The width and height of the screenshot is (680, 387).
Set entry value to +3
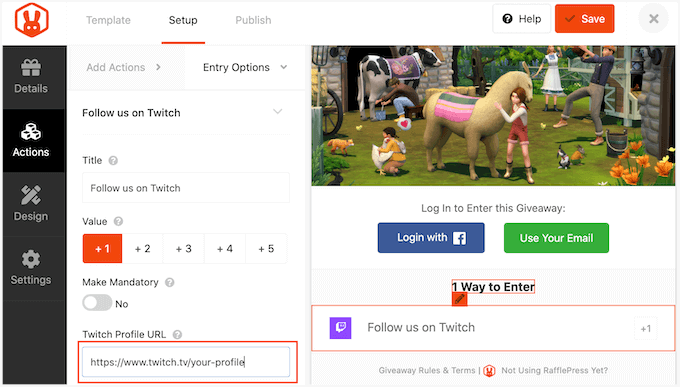click(x=183, y=249)
